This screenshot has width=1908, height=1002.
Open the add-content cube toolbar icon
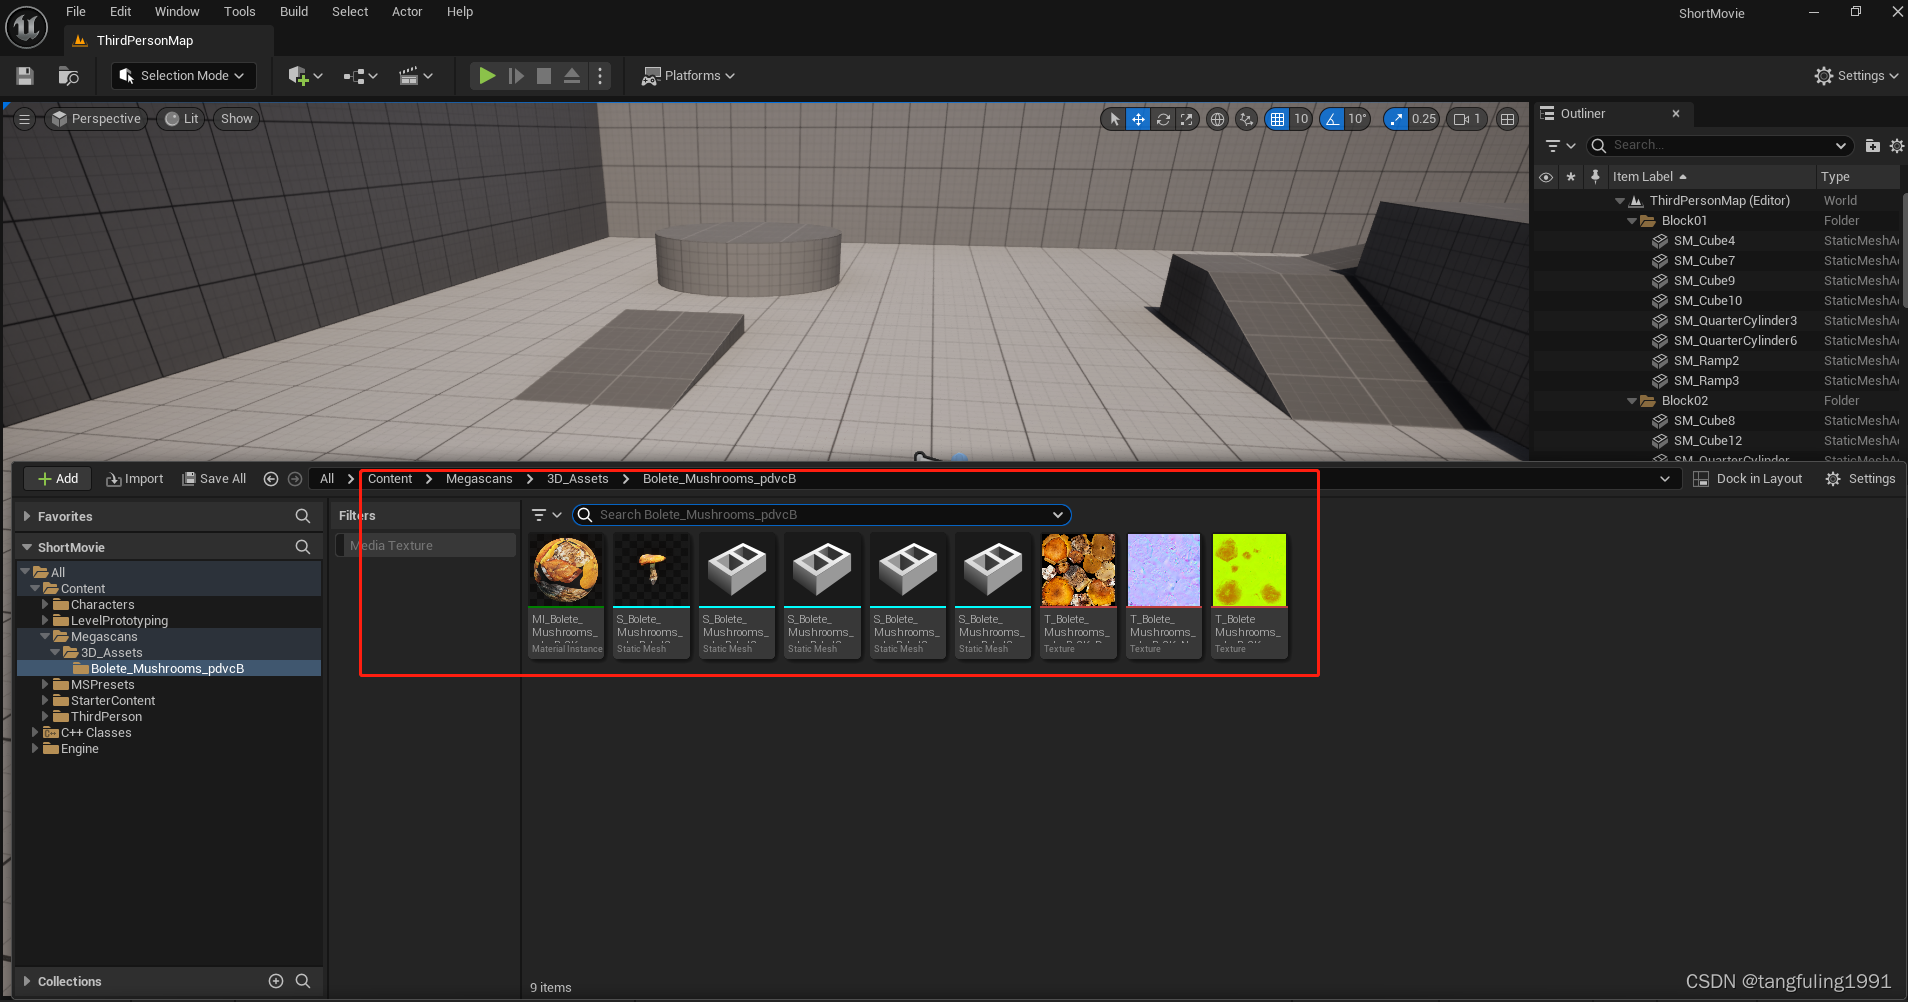click(x=305, y=76)
